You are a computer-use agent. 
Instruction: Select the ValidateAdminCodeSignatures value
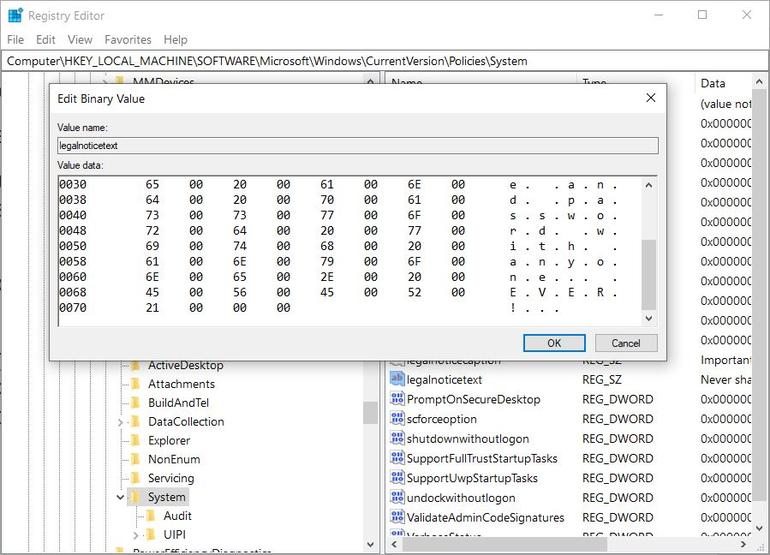click(485, 517)
